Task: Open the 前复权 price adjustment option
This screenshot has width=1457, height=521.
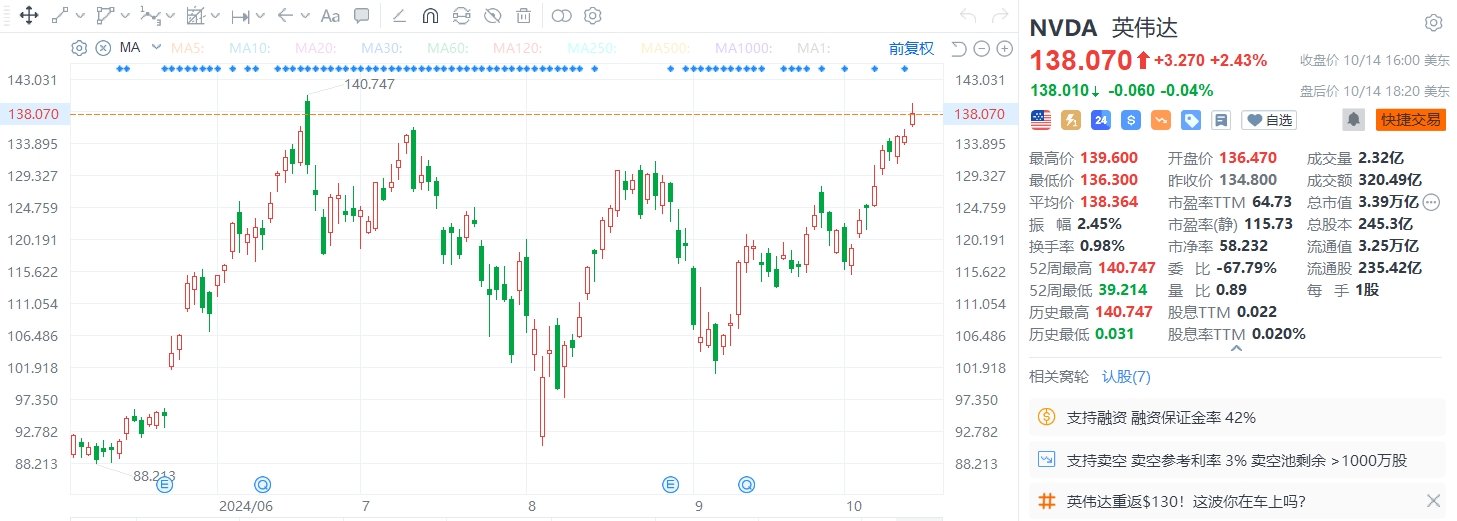Action: point(911,48)
